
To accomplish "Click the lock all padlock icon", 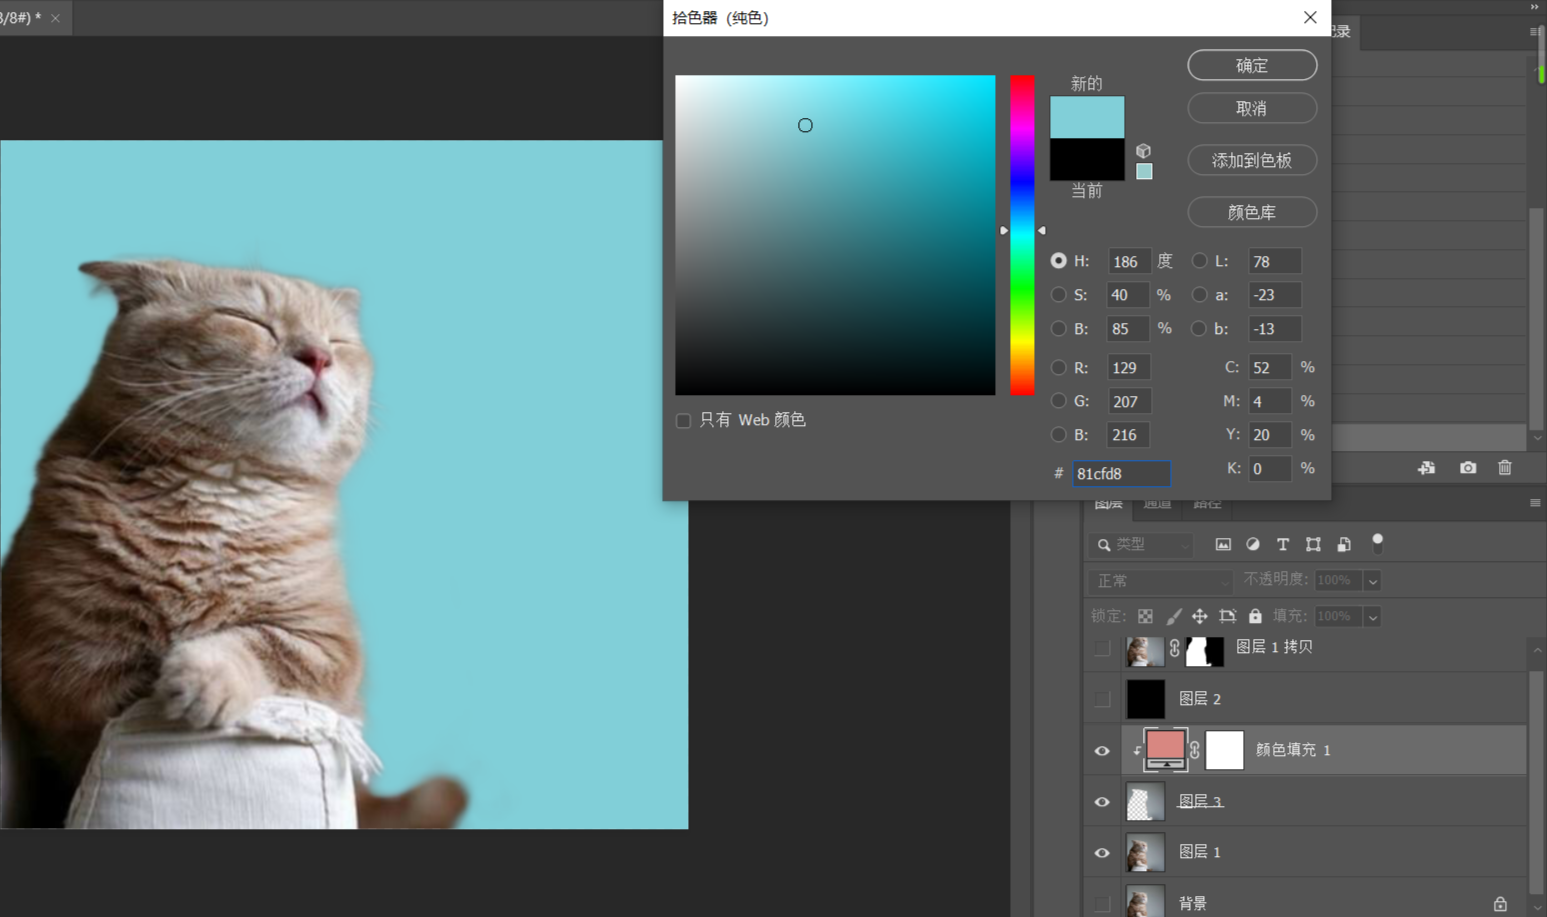I will (x=1255, y=616).
